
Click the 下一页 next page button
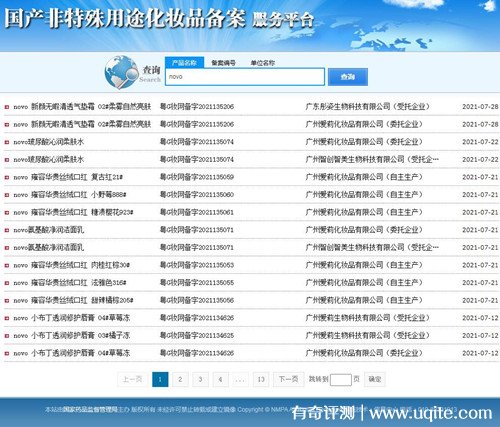coord(288,379)
